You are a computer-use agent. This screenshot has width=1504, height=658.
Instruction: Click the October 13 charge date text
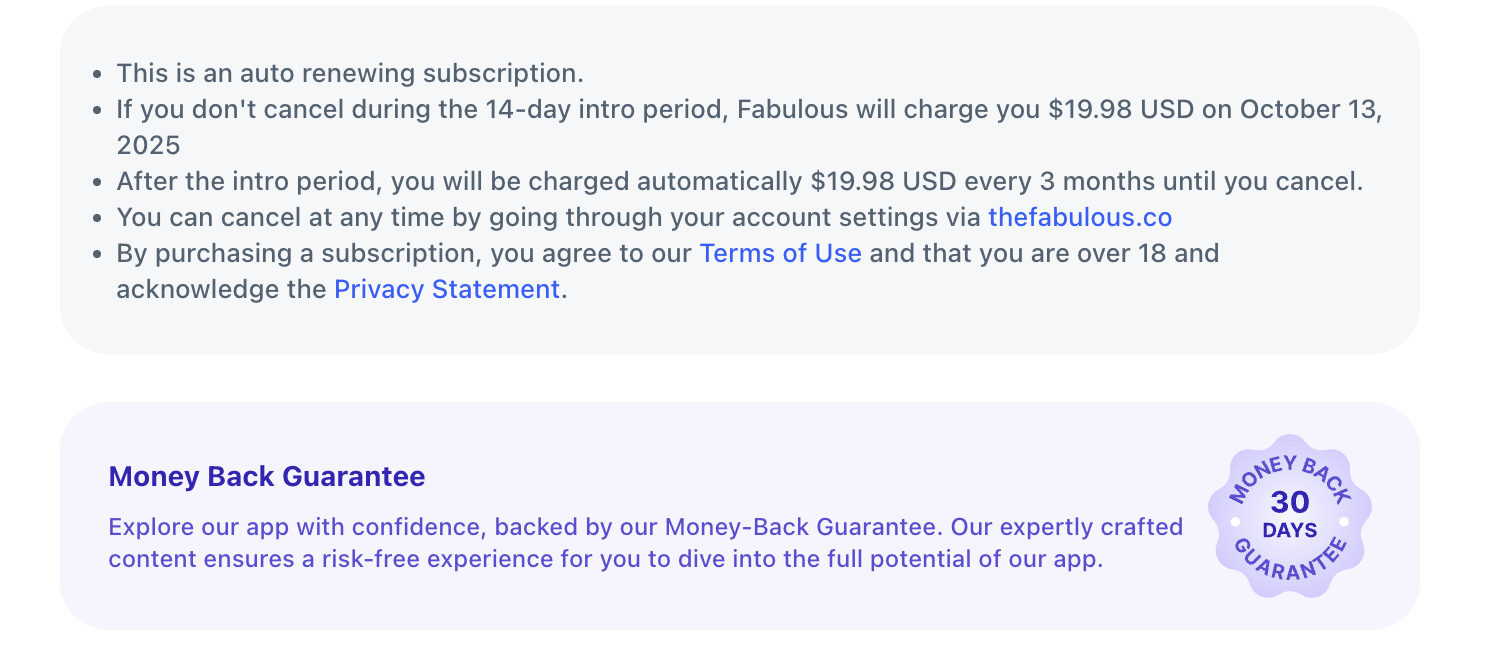(1310, 109)
